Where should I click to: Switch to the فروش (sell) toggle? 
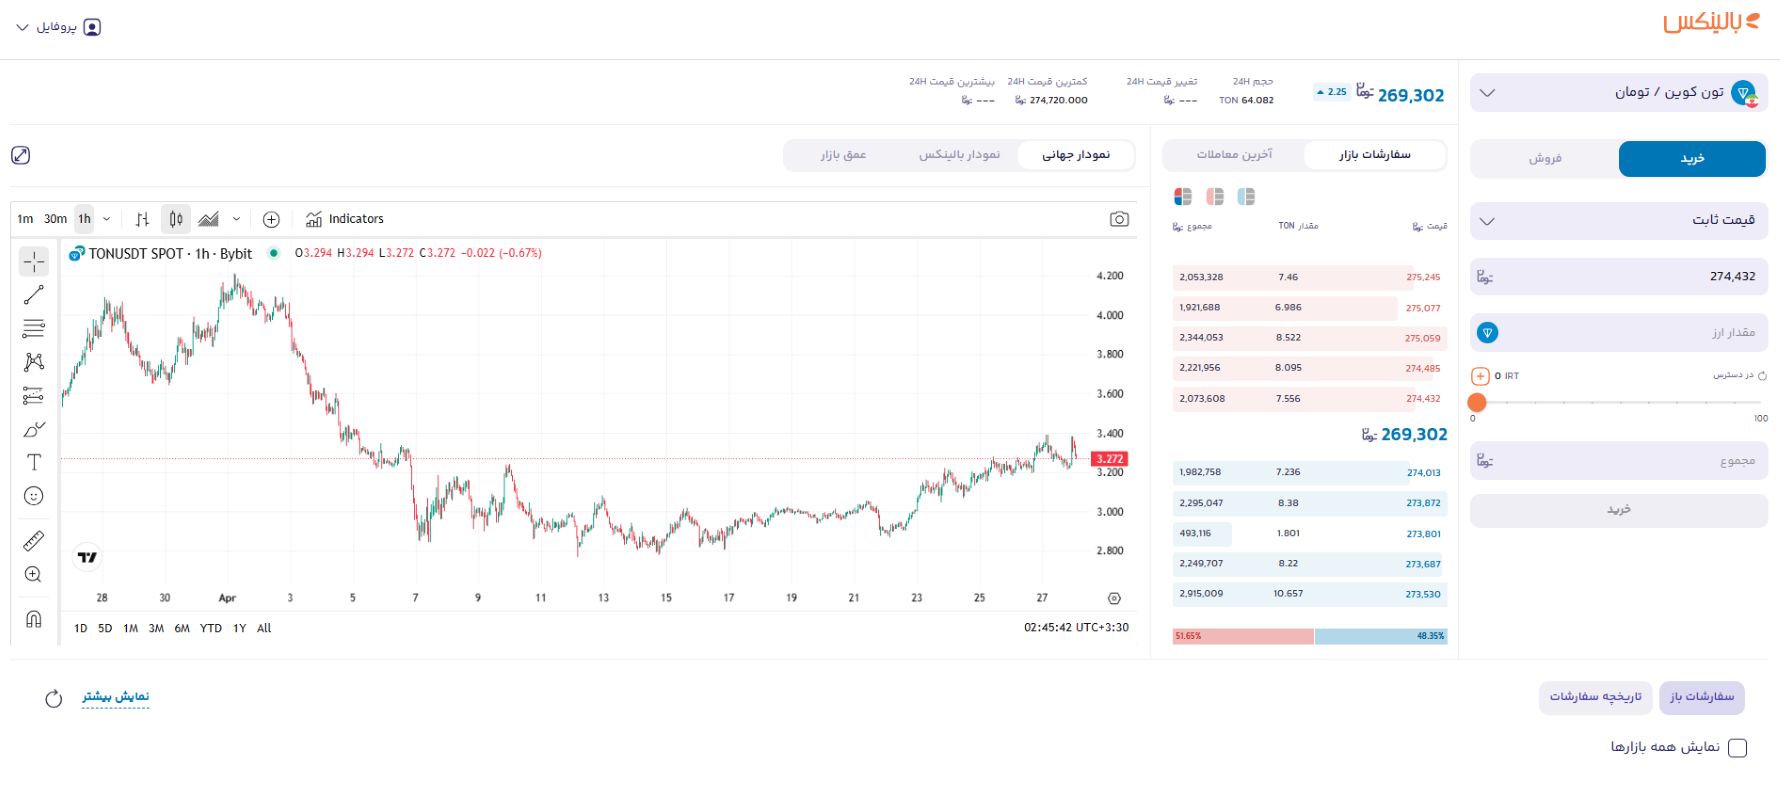point(1544,158)
